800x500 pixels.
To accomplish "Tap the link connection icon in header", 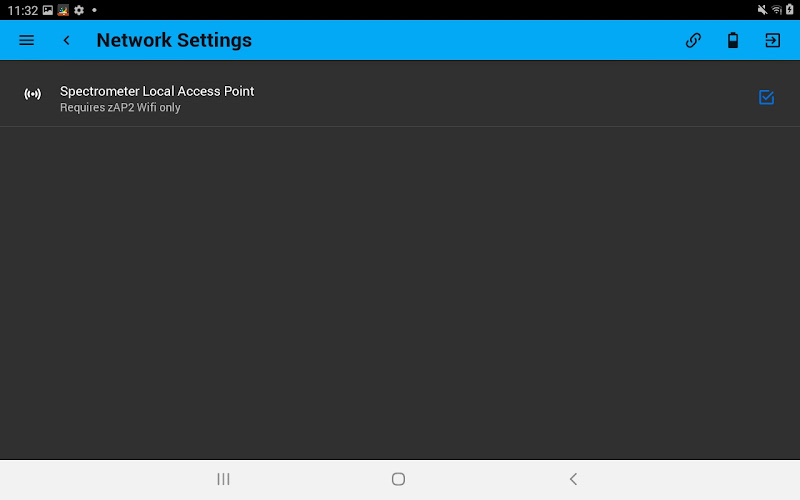I will click(x=693, y=40).
